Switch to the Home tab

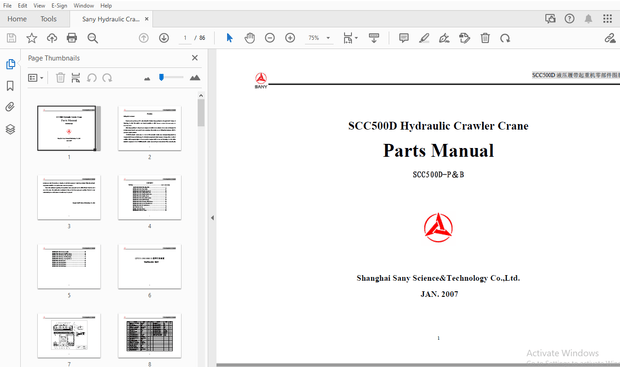[x=17, y=19]
